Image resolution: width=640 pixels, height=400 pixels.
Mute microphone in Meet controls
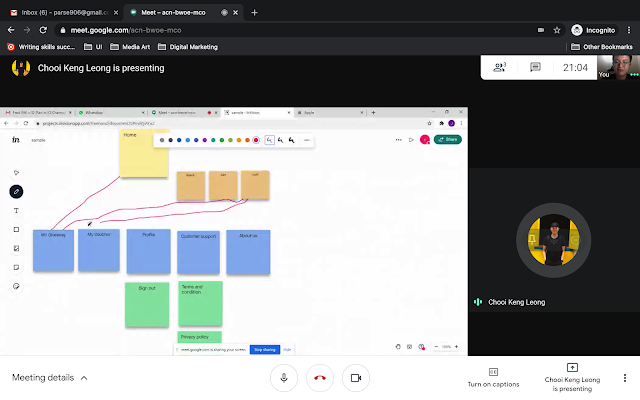(x=284, y=378)
